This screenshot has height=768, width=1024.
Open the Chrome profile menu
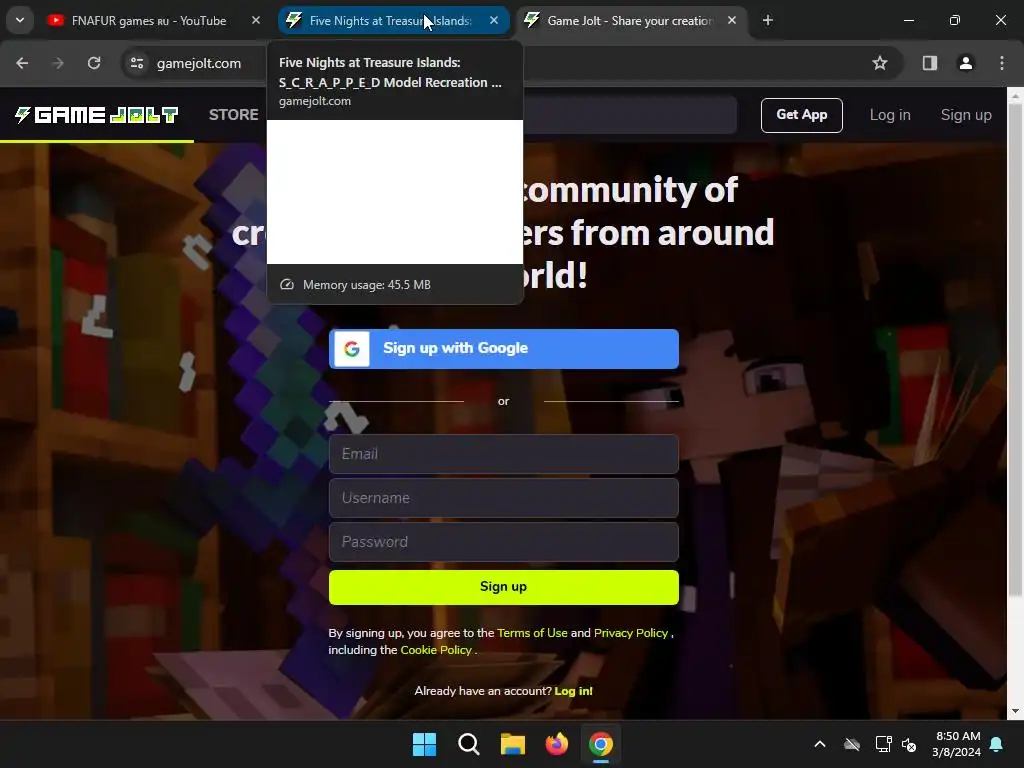tap(966, 63)
